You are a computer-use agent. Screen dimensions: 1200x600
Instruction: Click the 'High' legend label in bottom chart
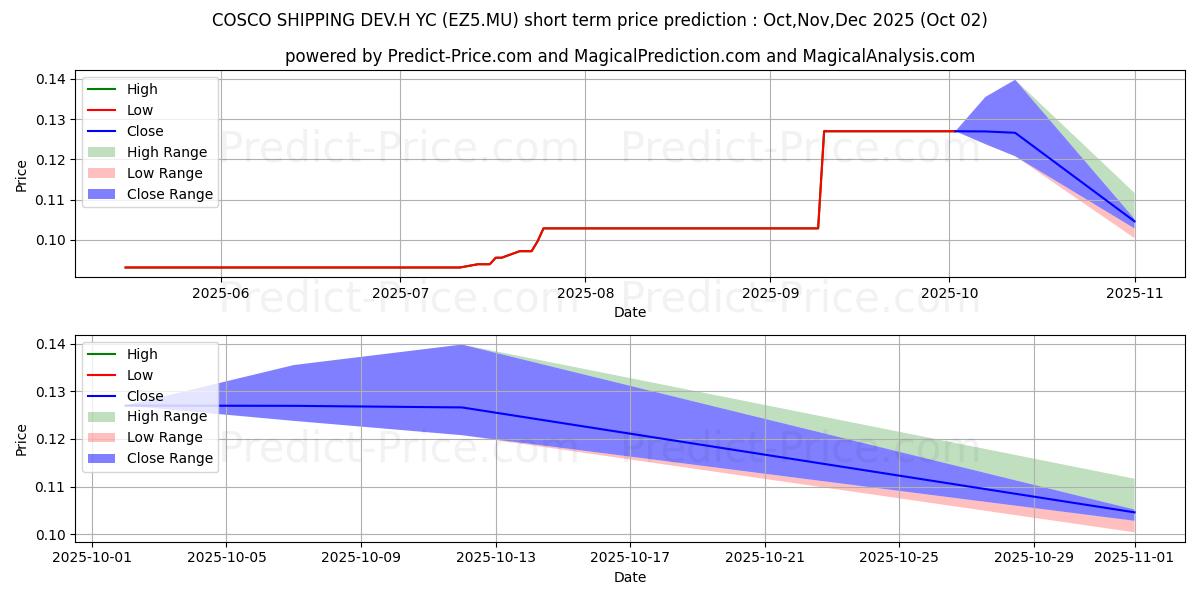(x=142, y=354)
